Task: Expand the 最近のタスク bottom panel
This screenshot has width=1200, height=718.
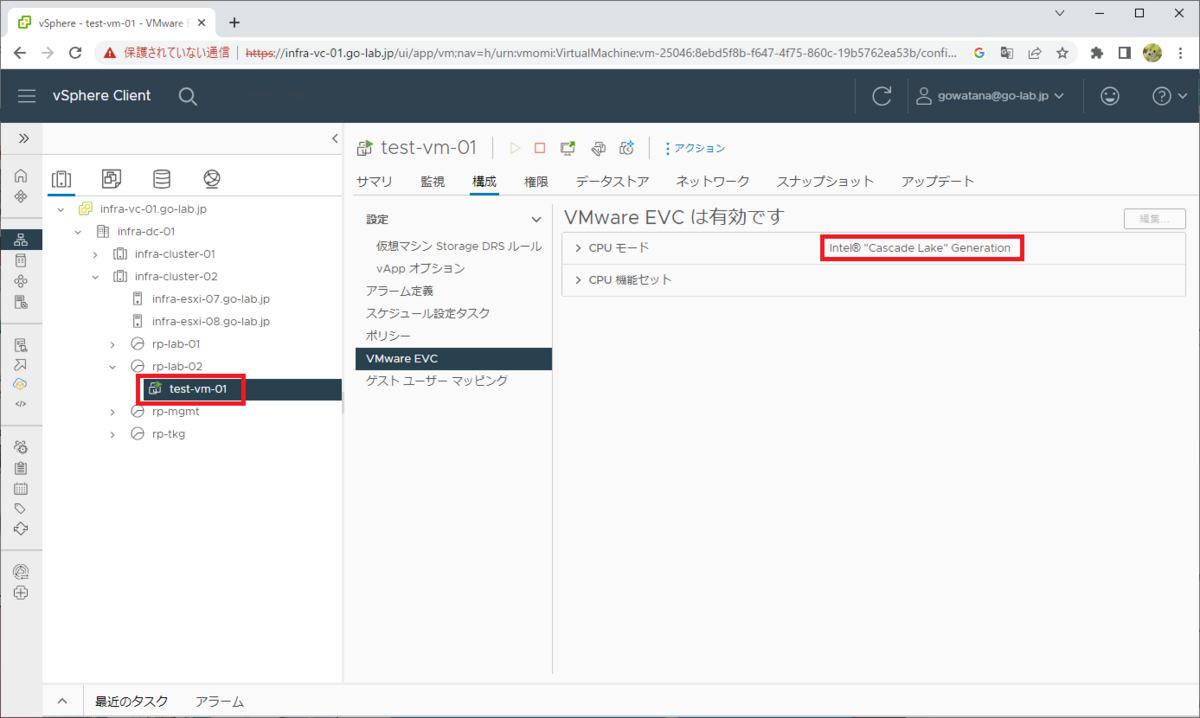Action: [x=61, y=702]
